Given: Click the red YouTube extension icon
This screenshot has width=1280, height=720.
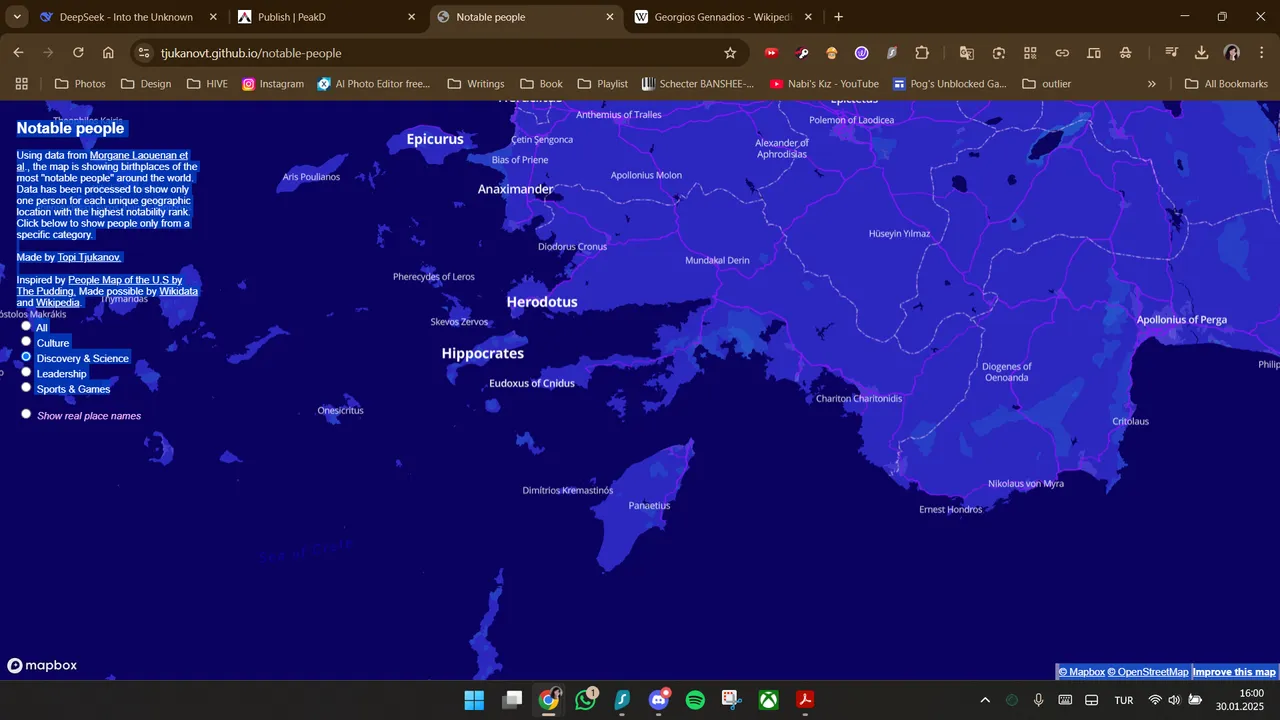Looking at the screenshot, I should tap(771, 53).
